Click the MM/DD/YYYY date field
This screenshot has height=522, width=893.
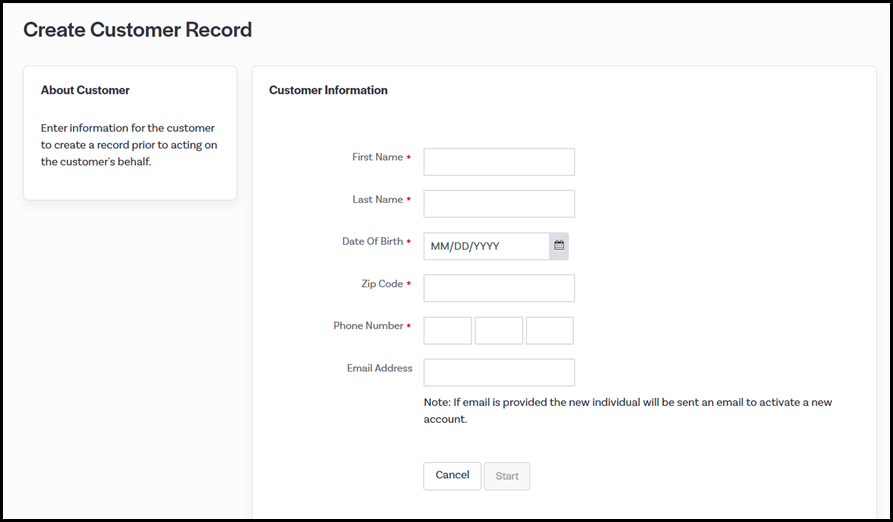(486, 246)
